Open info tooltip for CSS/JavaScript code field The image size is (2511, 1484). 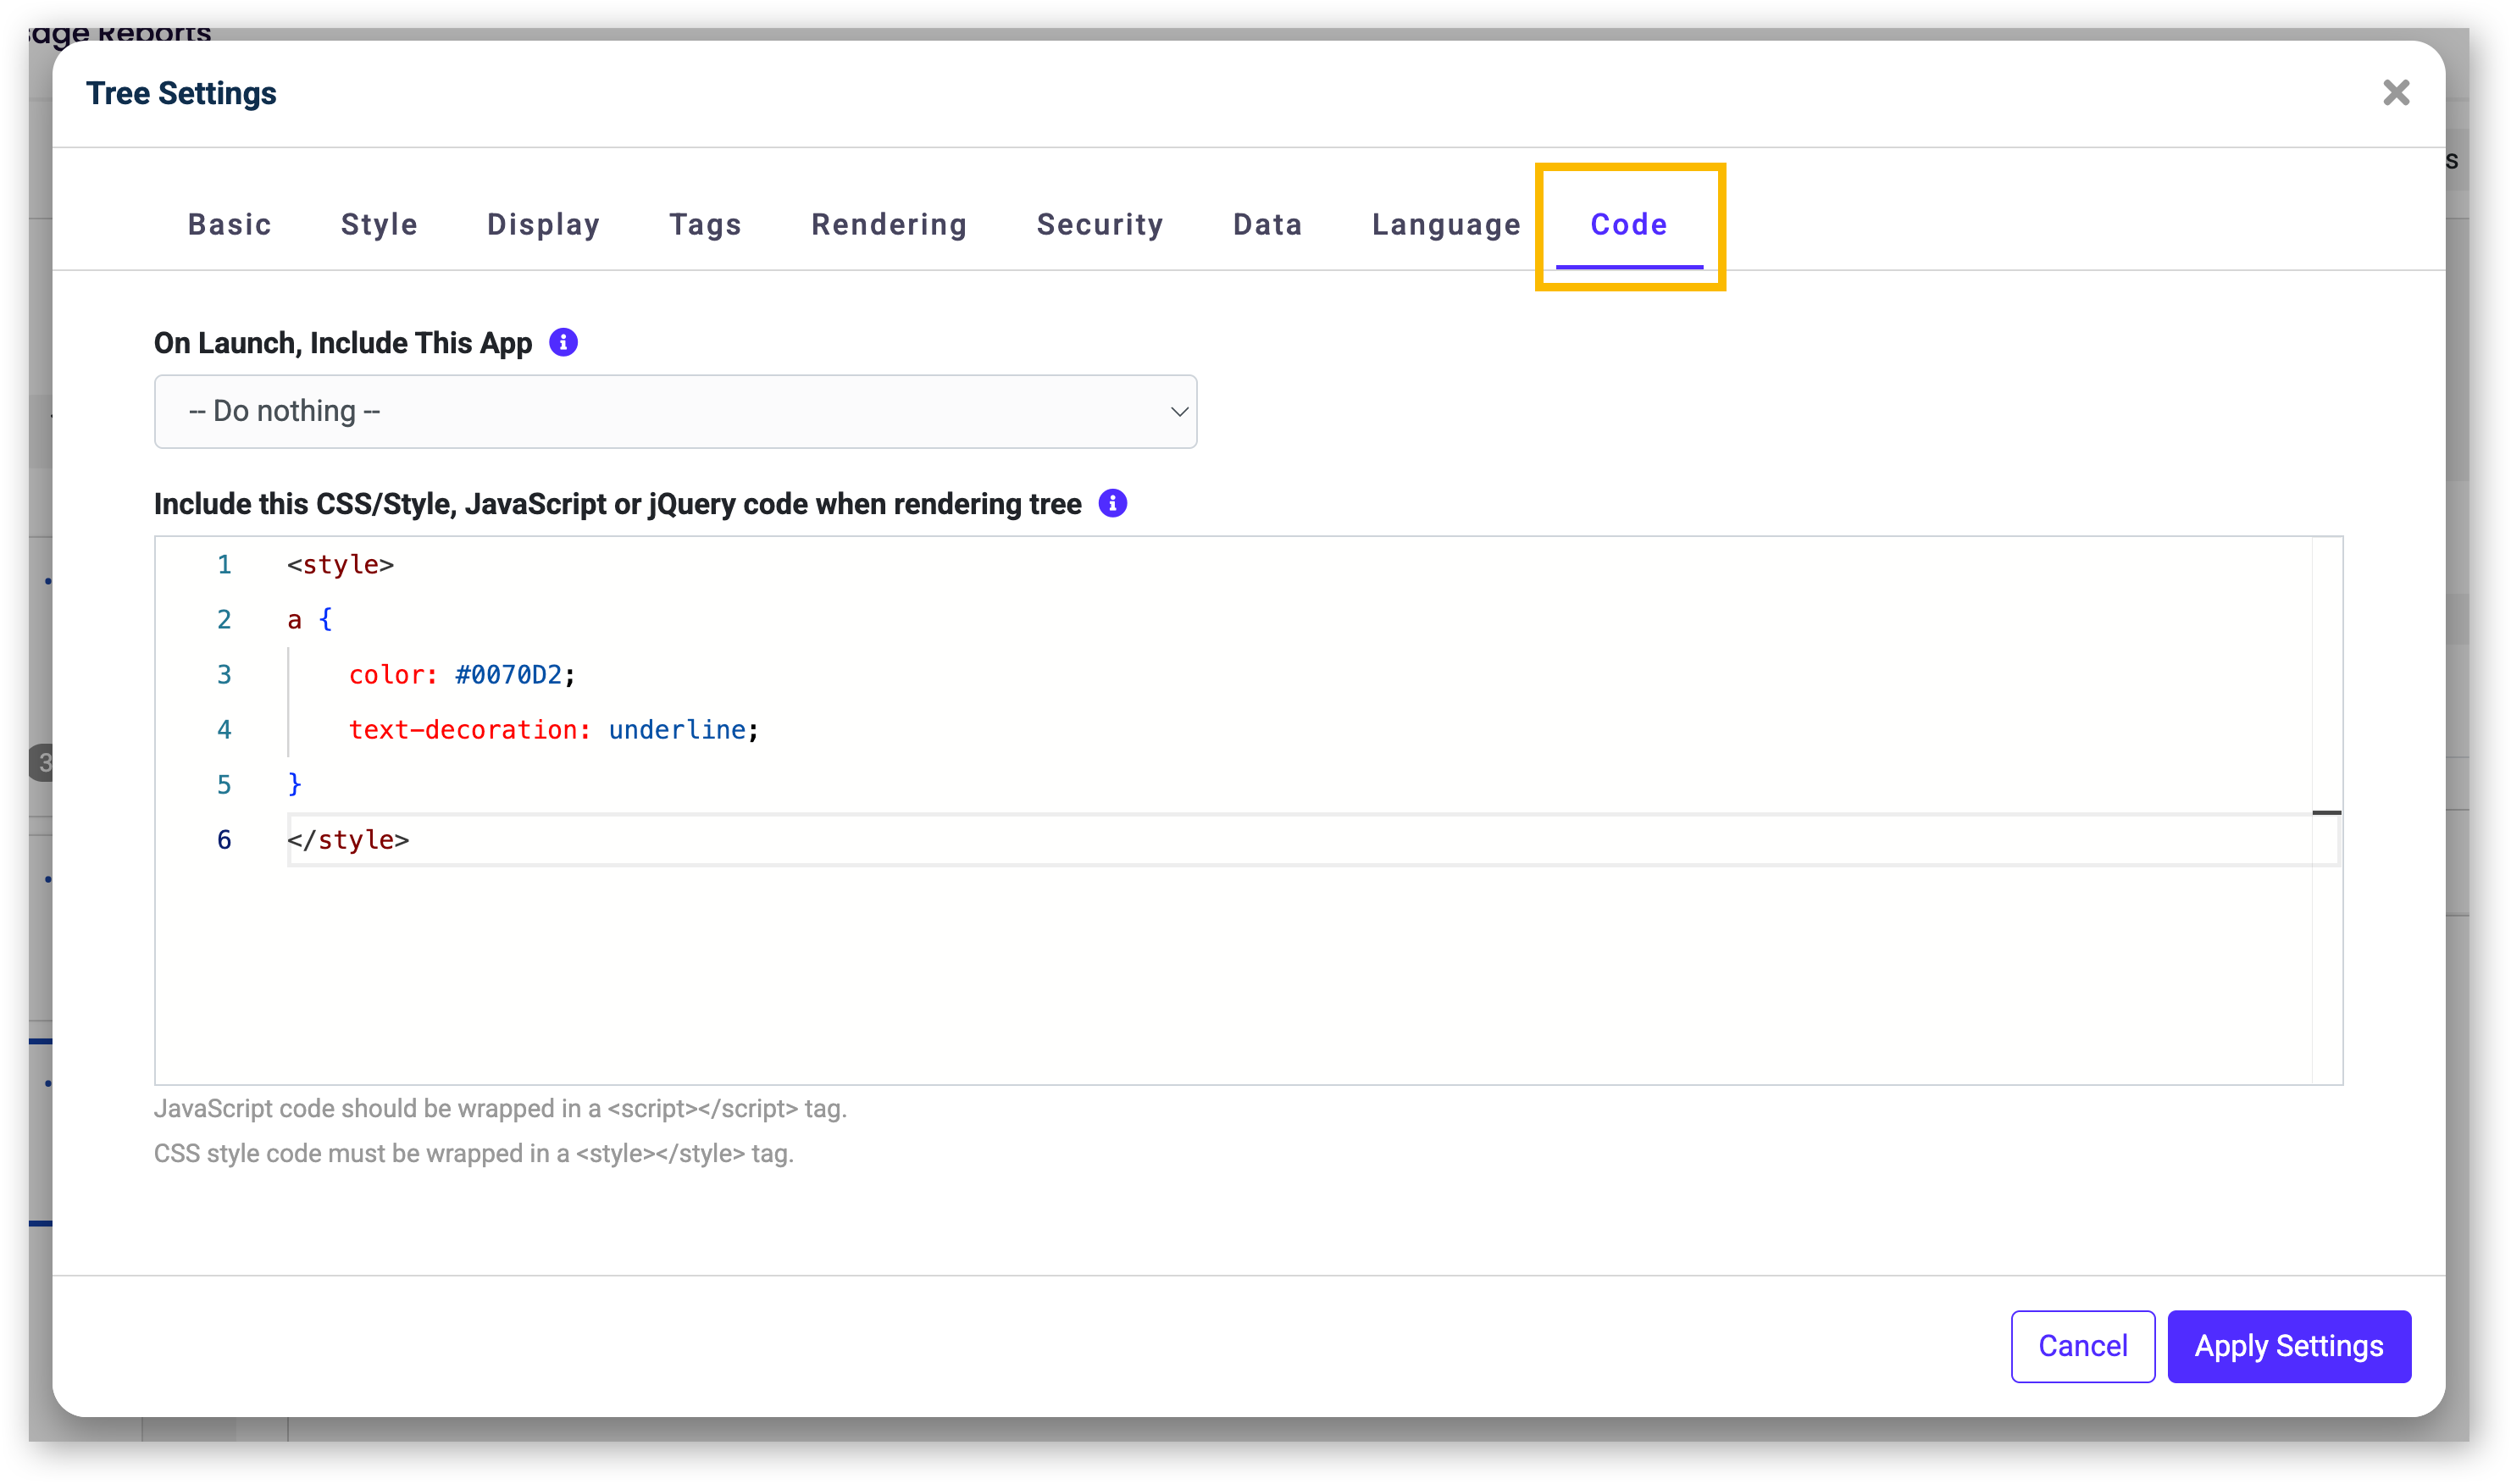pyautogui.click(x=1112, y=504)
